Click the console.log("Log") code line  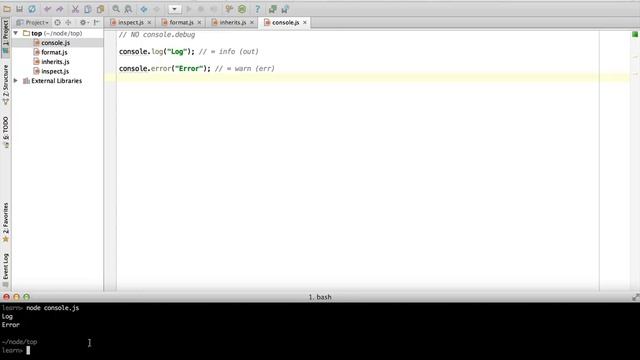tap(189, 52)
